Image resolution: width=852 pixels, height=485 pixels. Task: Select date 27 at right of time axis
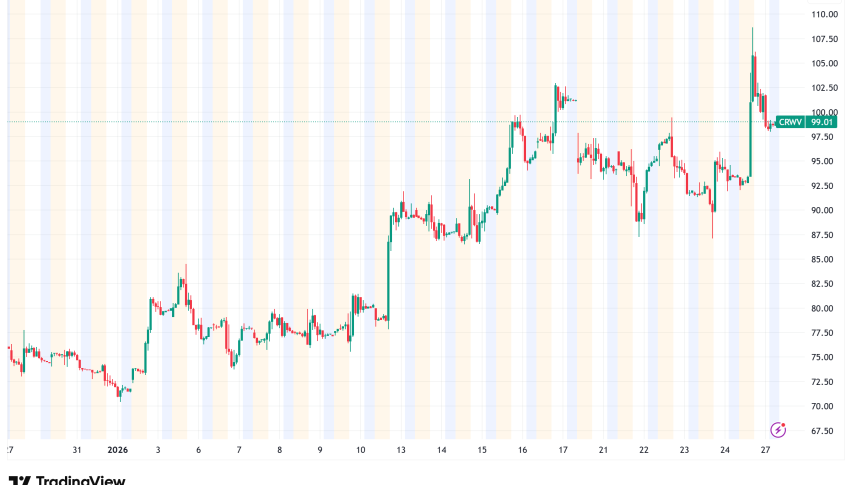click(765, 451)
